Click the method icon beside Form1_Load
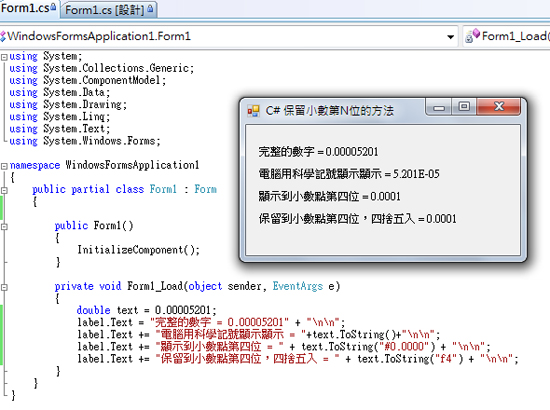550x410 pixels. [472, 36]
